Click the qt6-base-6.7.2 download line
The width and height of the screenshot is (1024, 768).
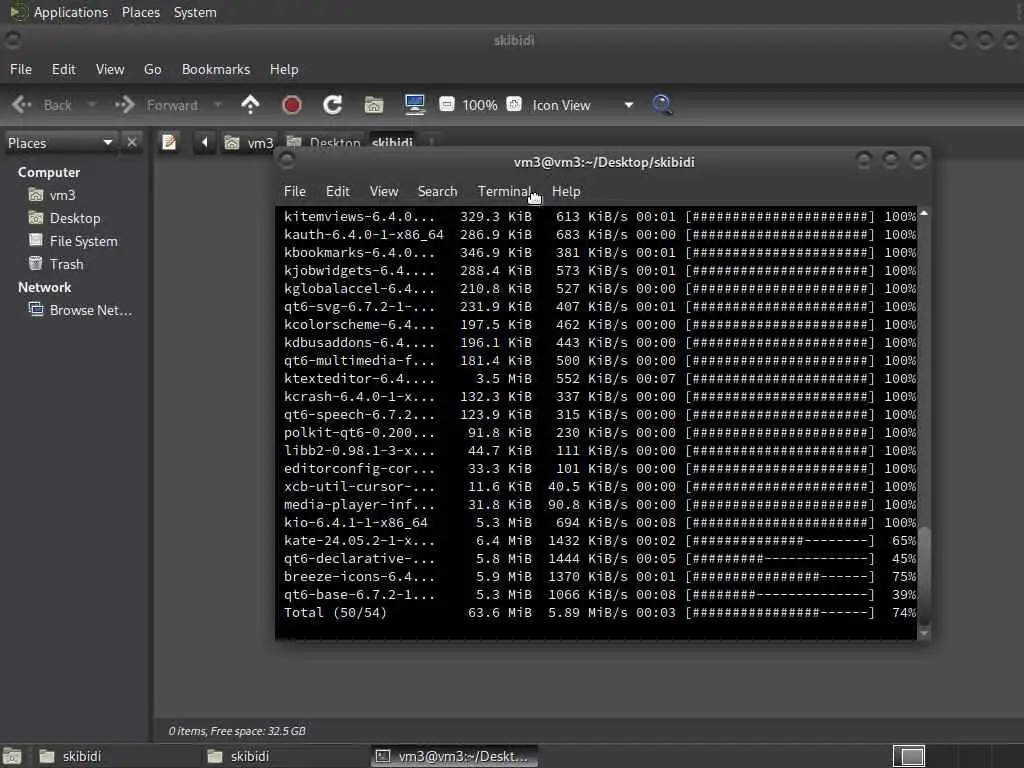(600, 595)
